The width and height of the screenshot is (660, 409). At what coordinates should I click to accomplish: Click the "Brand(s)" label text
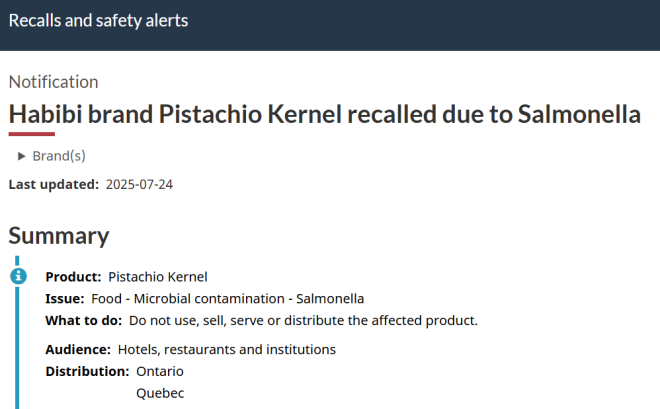(59, 156)
